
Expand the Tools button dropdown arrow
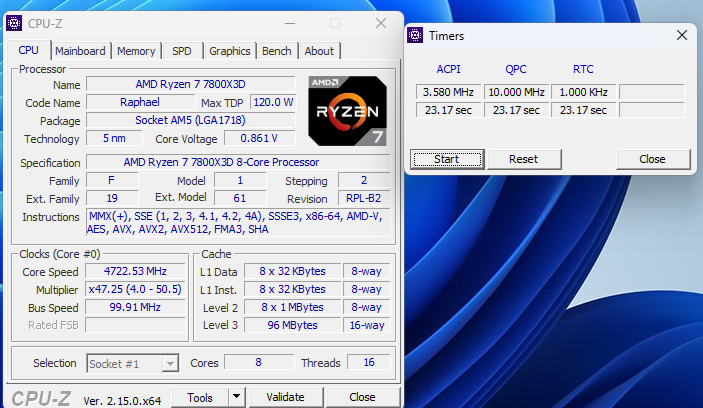237,396
